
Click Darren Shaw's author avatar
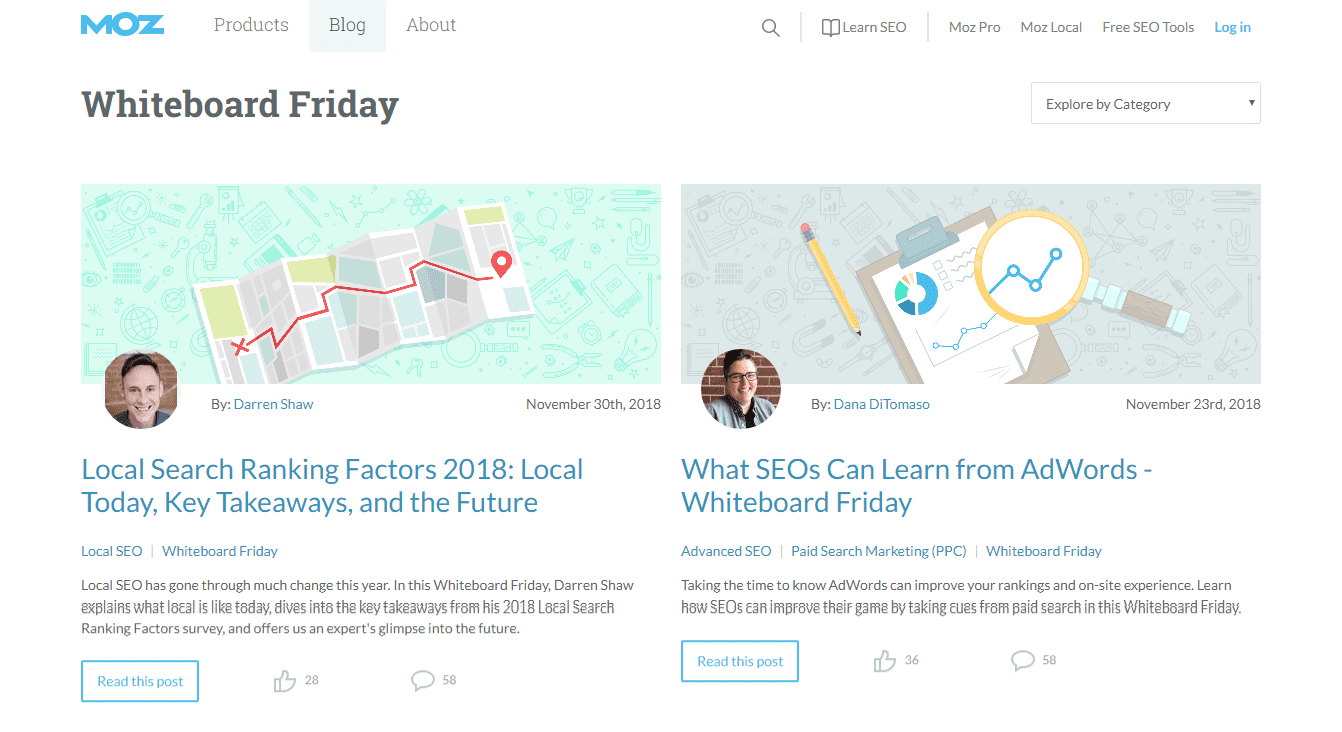point(141,390)
